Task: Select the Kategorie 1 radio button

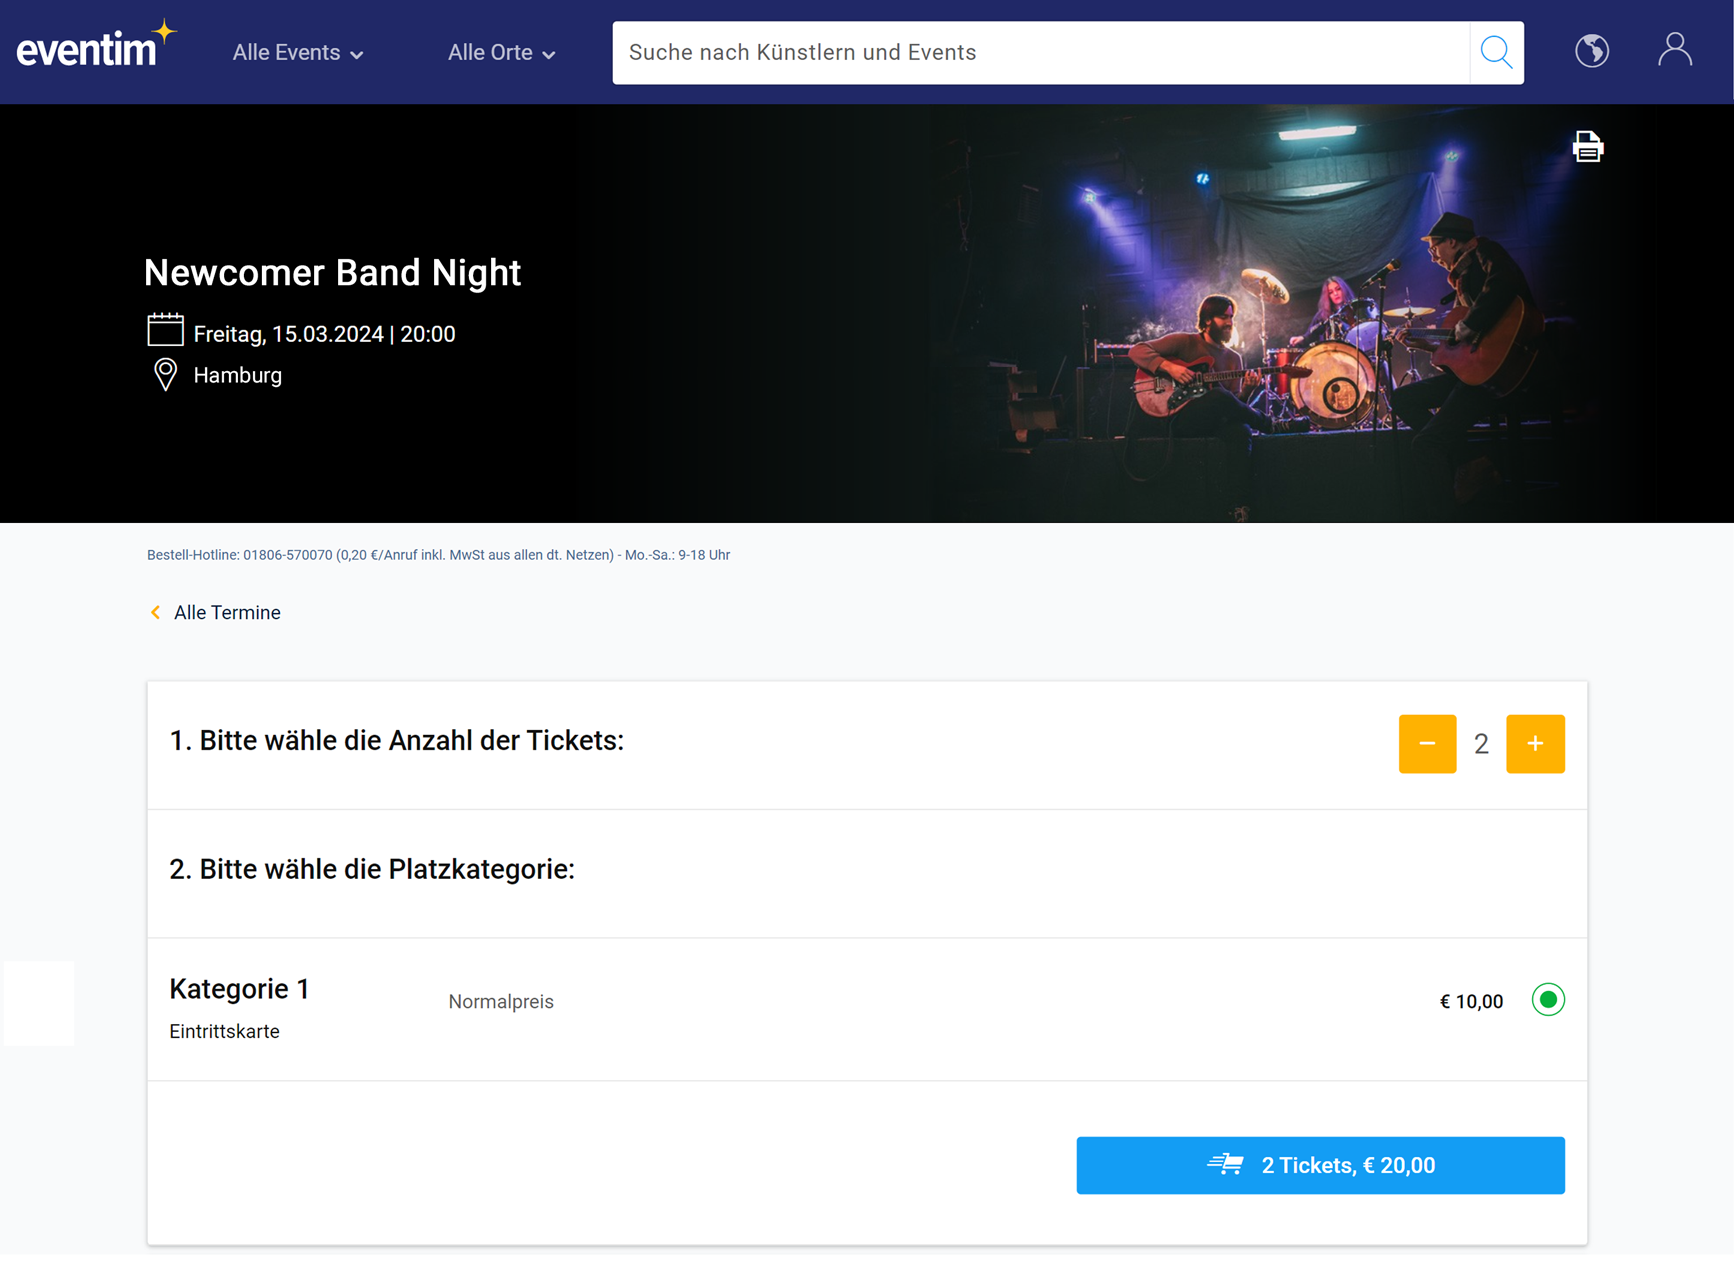Action: tap(1547, 1000)
